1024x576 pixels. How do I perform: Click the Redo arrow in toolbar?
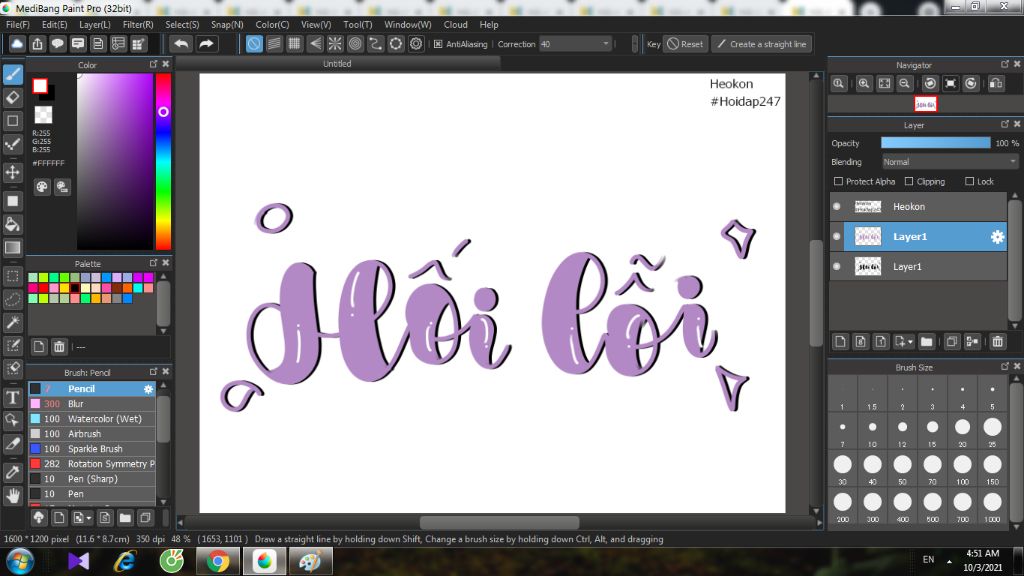point(206,44)
